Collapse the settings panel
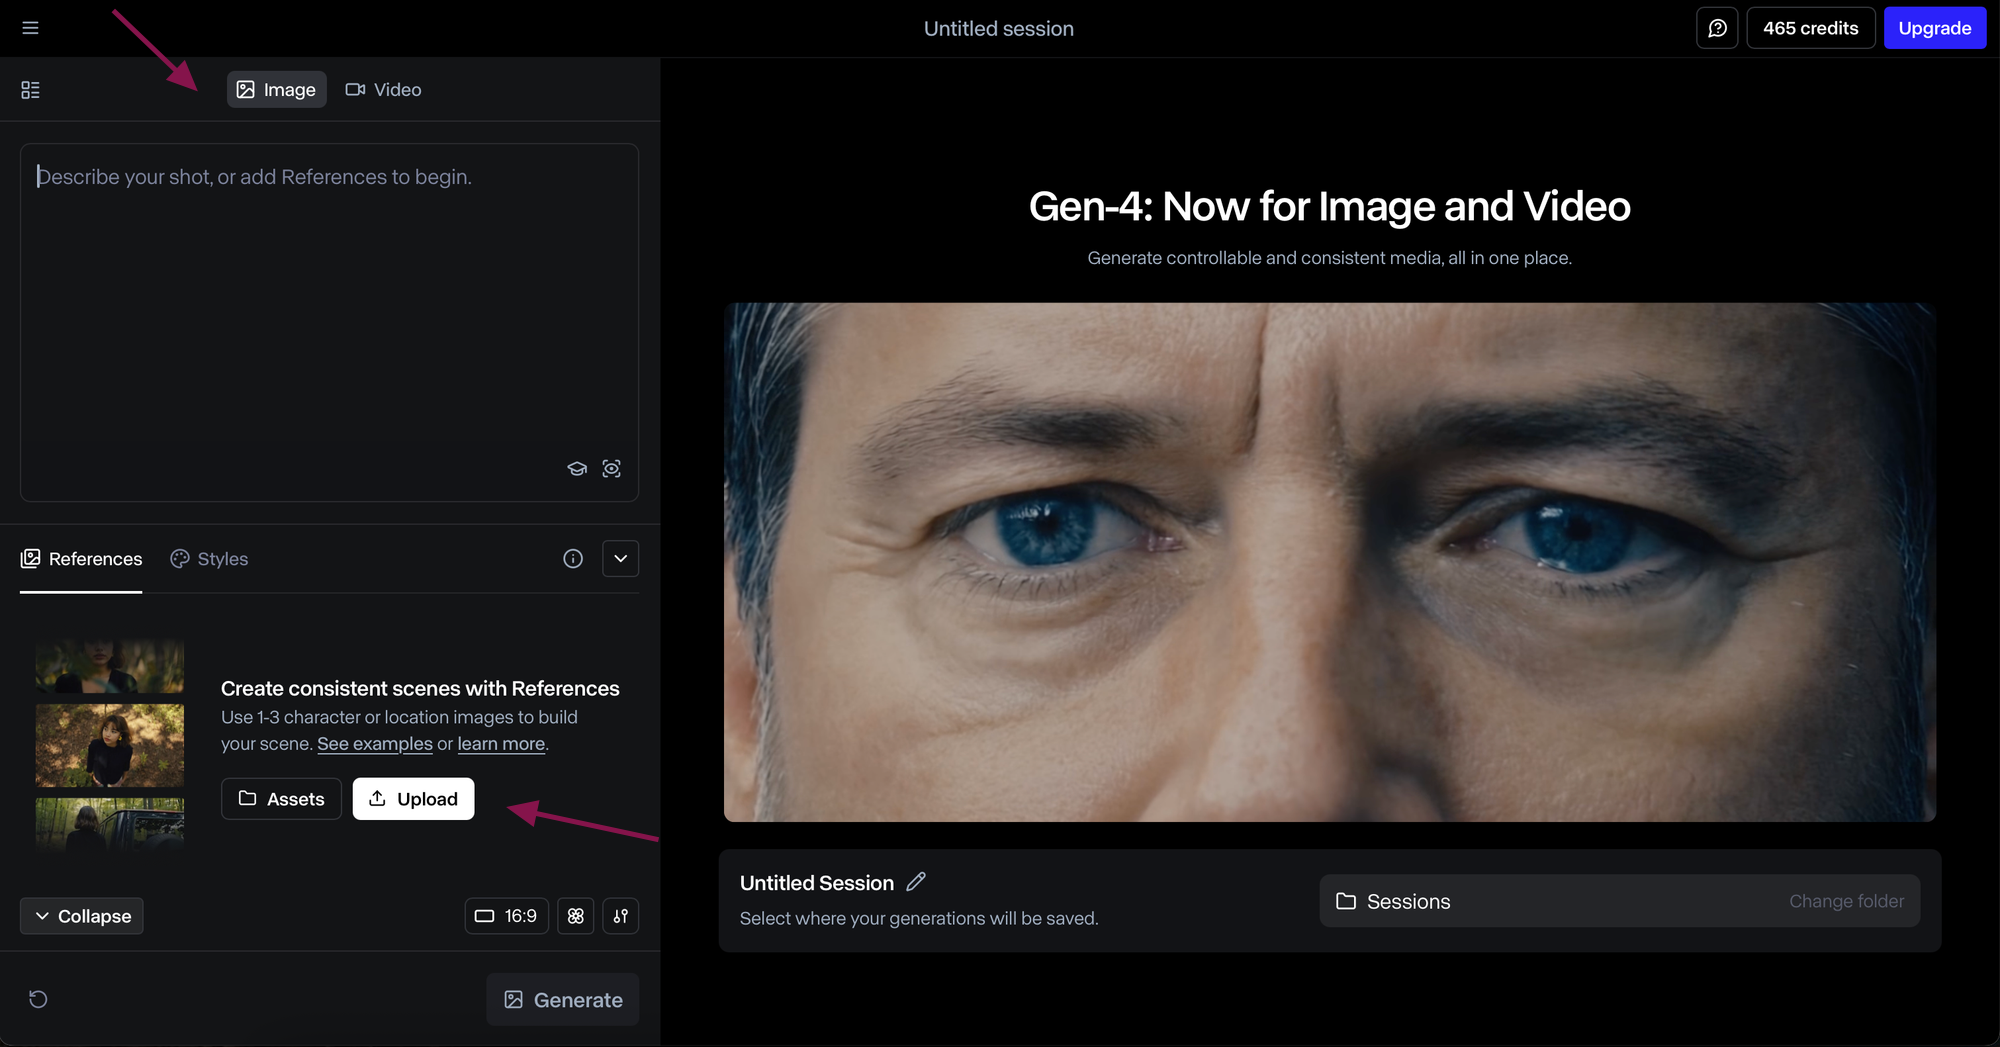This screenshot has height=1047, width=2000. point(82,916)
